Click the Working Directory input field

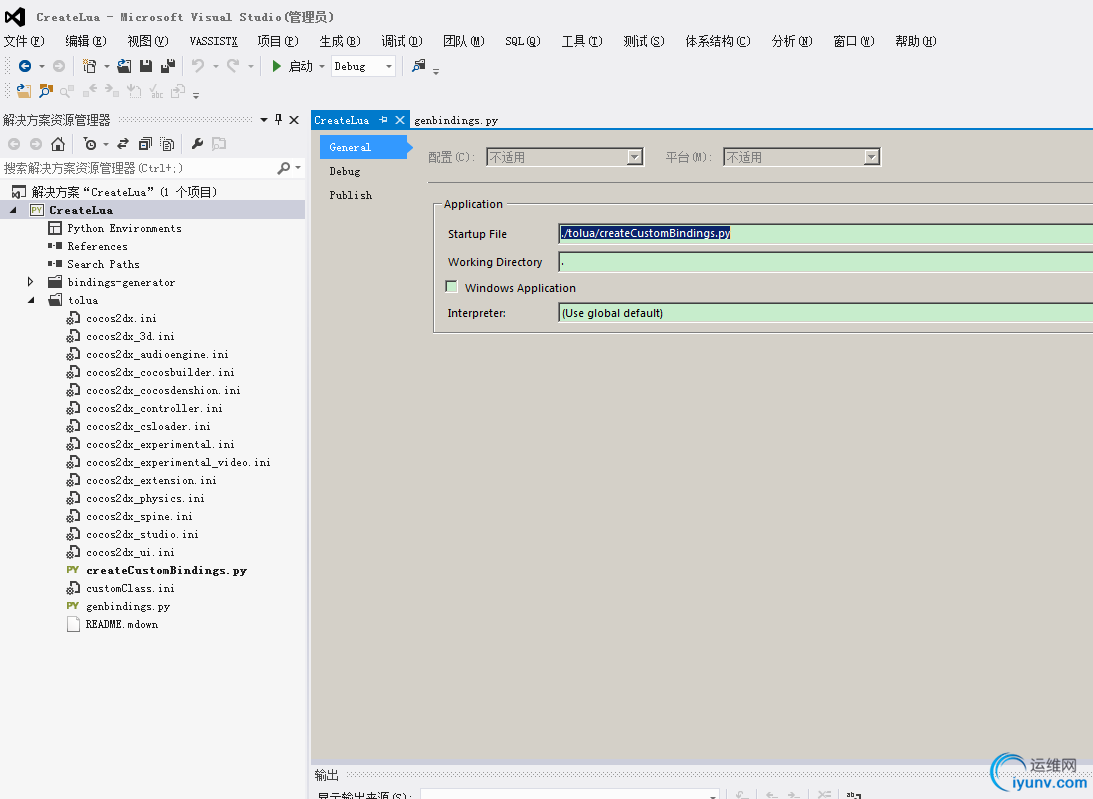click(825, 261)
